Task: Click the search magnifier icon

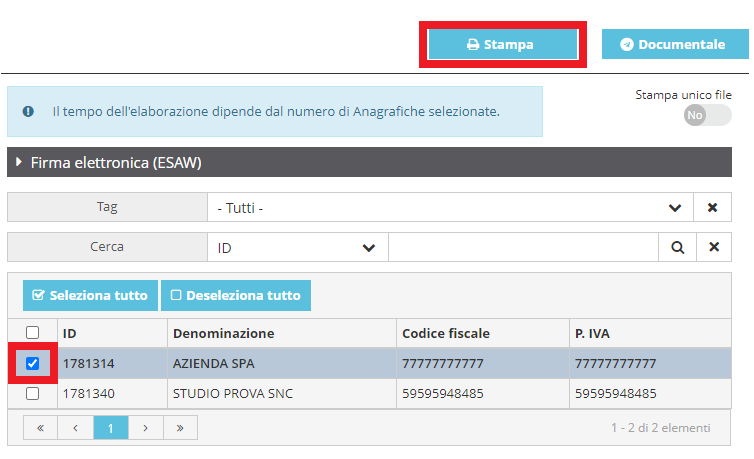Action: [x=677, y=247]
